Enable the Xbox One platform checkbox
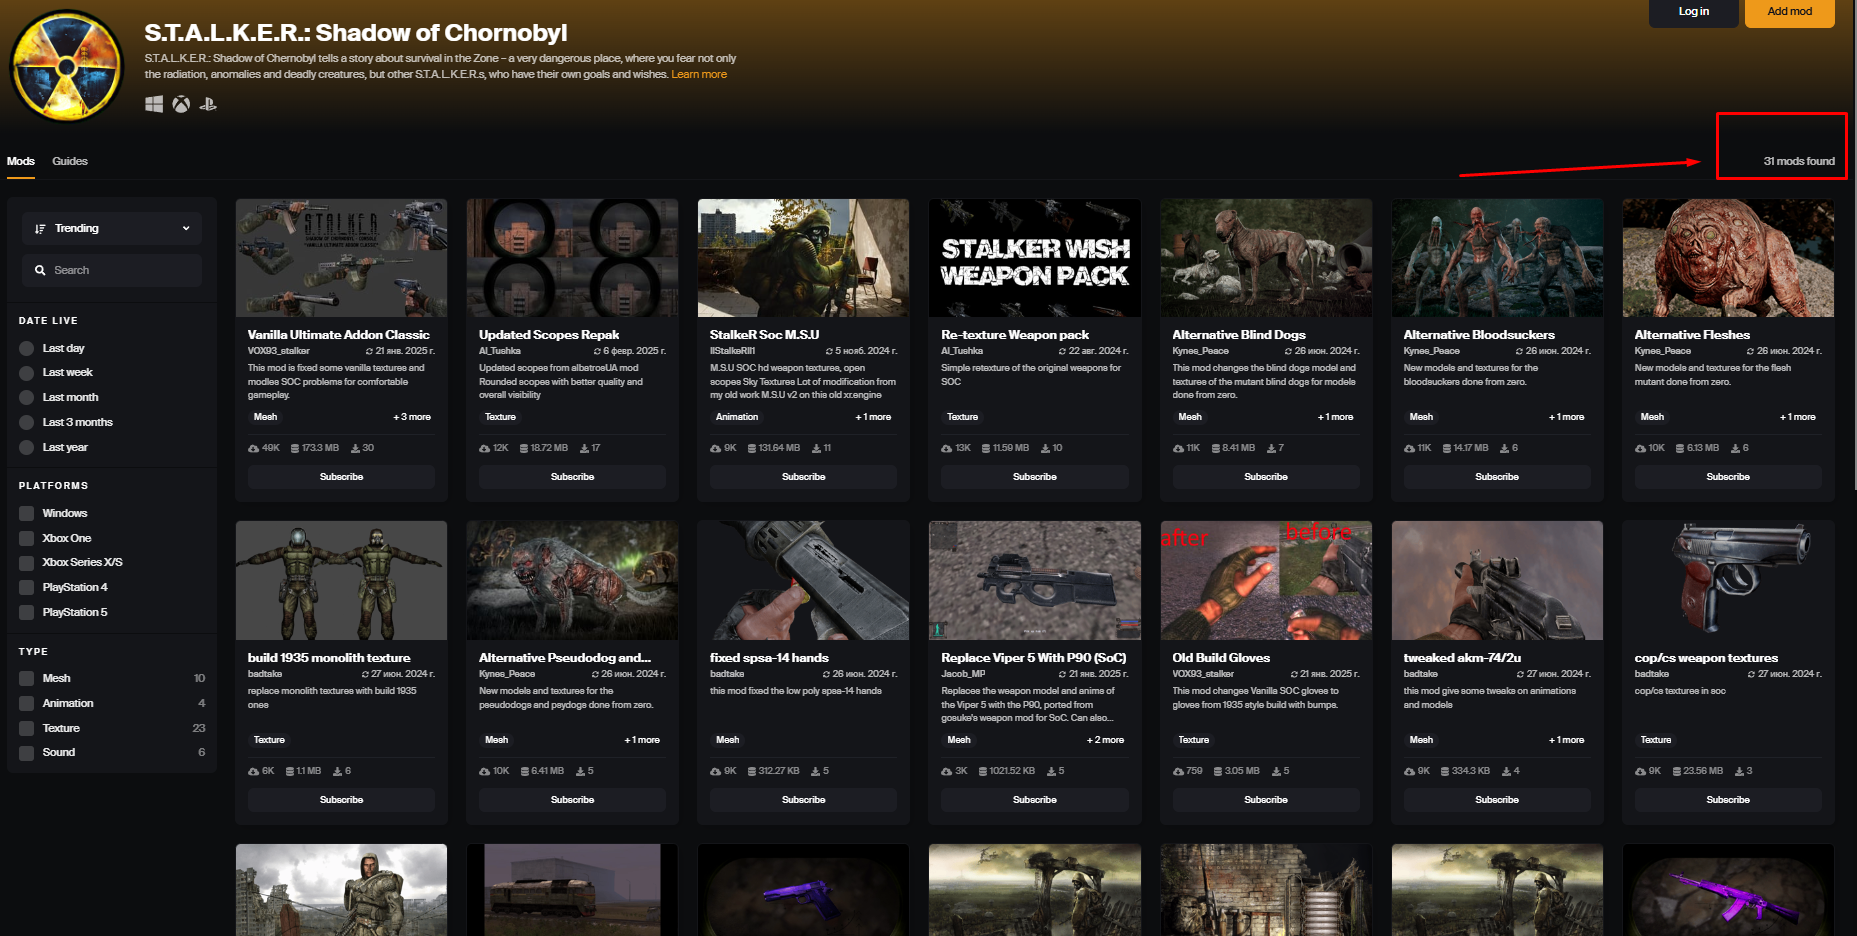1857x936 pixels. [27, 538]
